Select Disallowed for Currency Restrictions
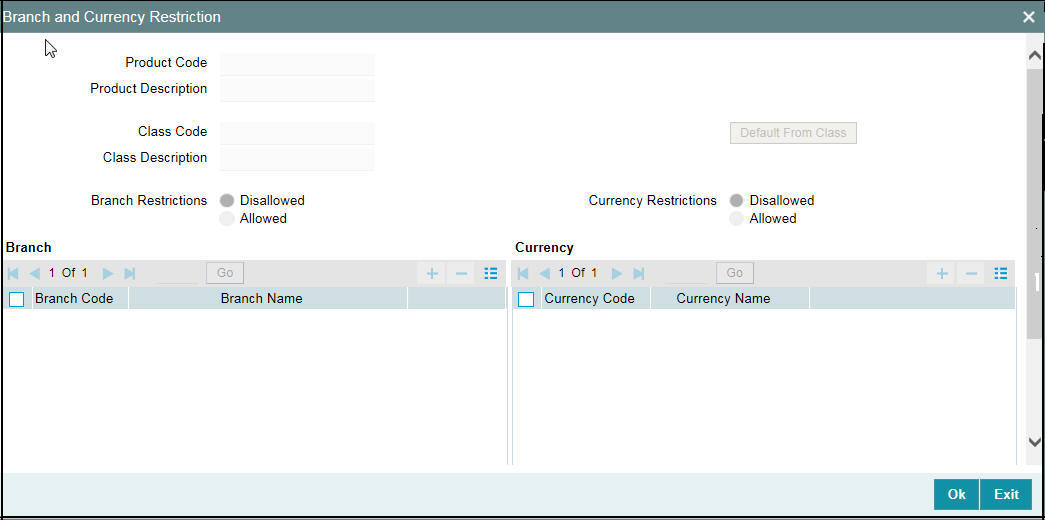 tap(736, 201)
